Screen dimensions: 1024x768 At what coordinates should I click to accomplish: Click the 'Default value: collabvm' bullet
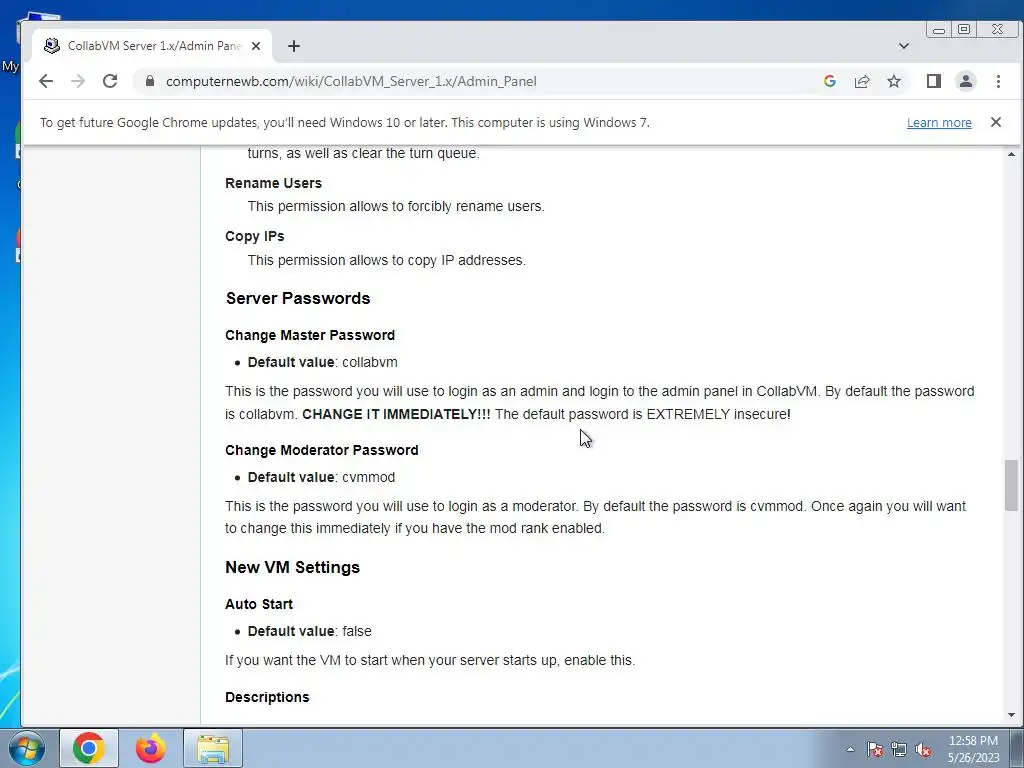tap(323, 362)
